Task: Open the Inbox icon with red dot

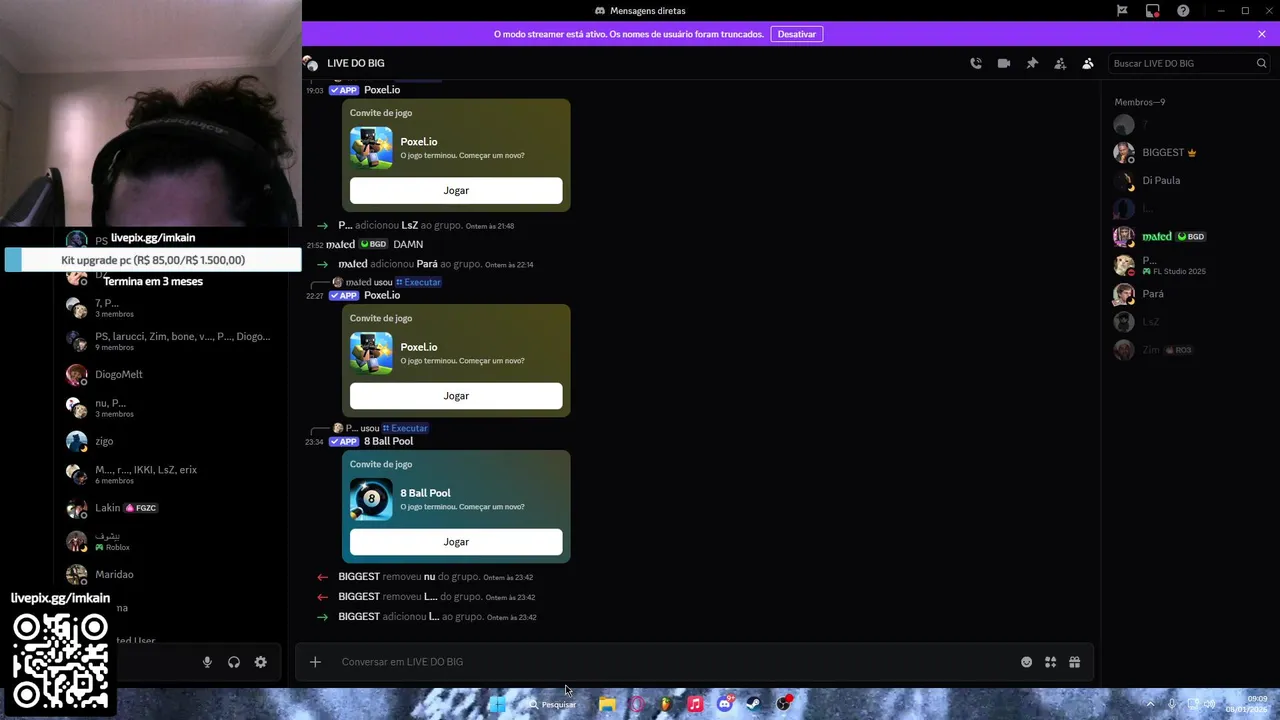Action: 1153,11
